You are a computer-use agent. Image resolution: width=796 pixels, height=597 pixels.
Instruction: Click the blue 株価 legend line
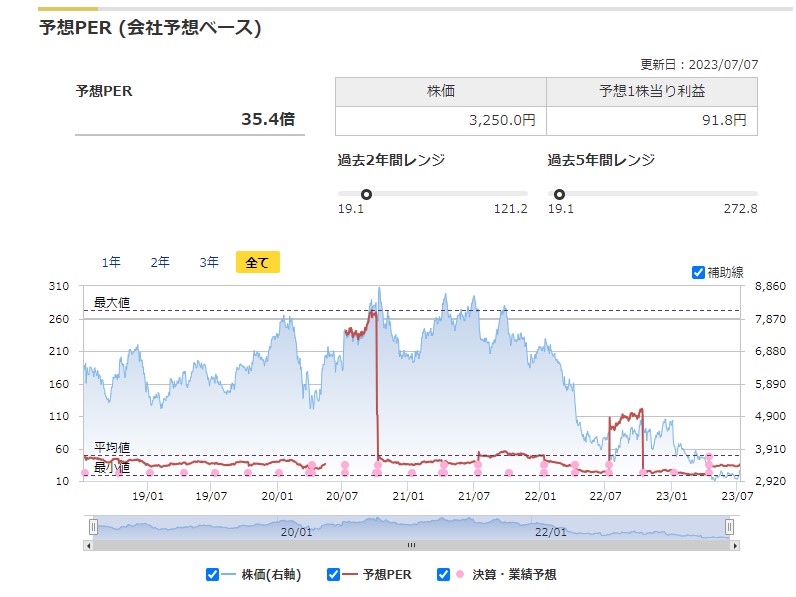(228, 574)
